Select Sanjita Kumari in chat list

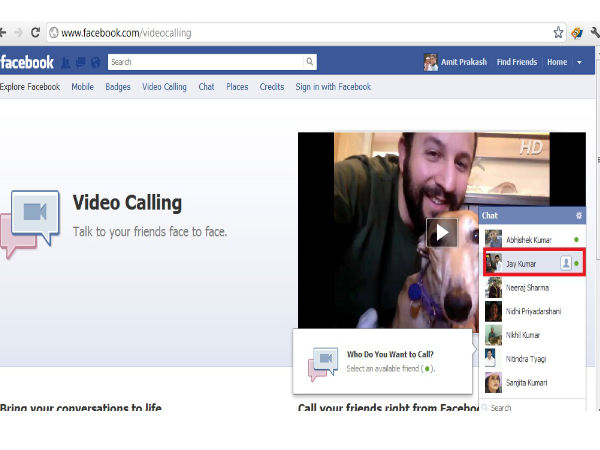tap(533, 382)
